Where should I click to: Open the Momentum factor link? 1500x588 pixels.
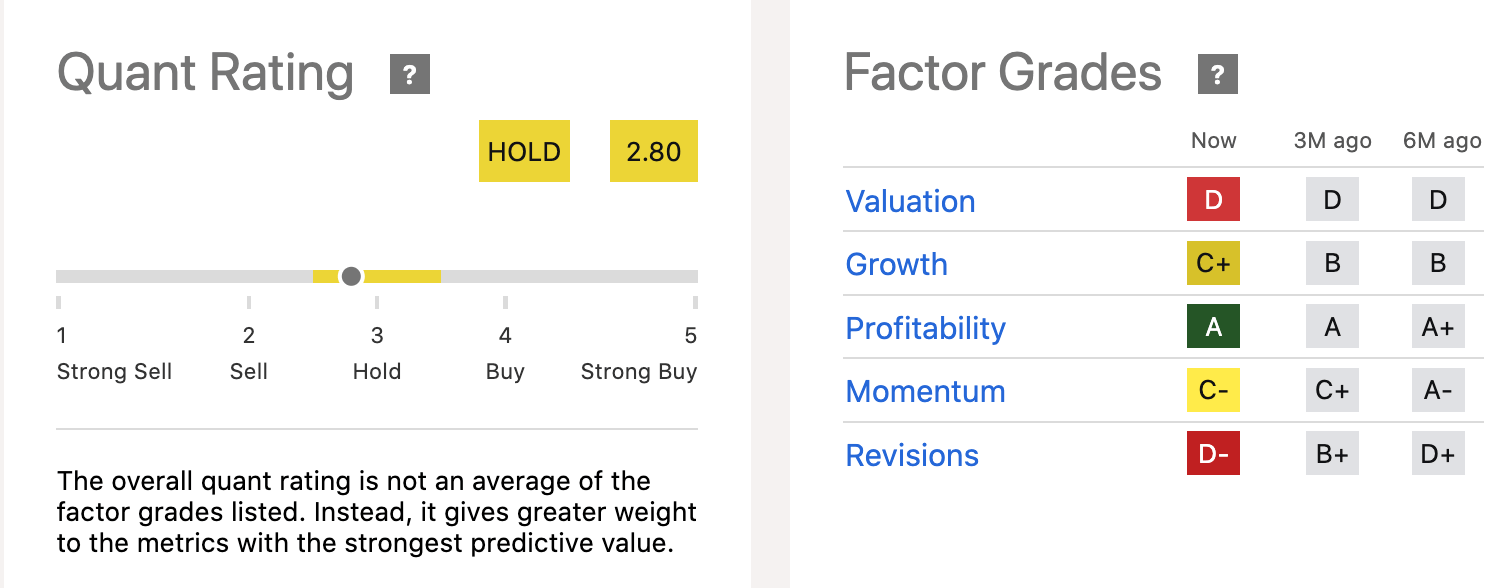click(925, 391)
